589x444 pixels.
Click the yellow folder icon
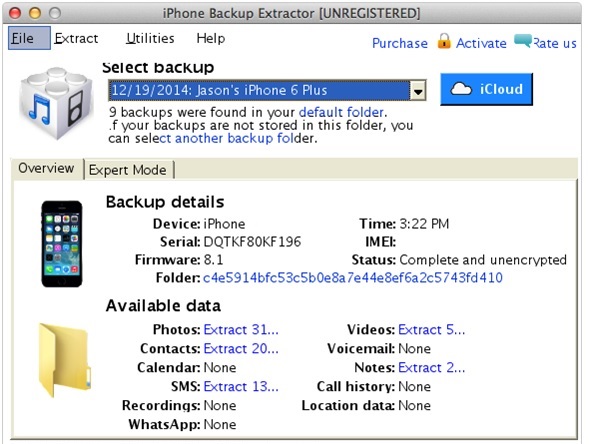(65, 360)
